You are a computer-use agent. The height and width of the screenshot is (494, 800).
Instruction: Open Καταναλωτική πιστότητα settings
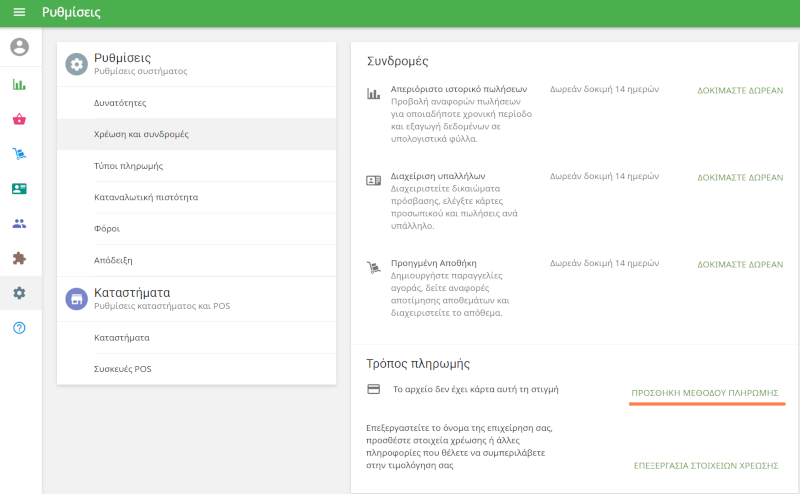[145, 197]
